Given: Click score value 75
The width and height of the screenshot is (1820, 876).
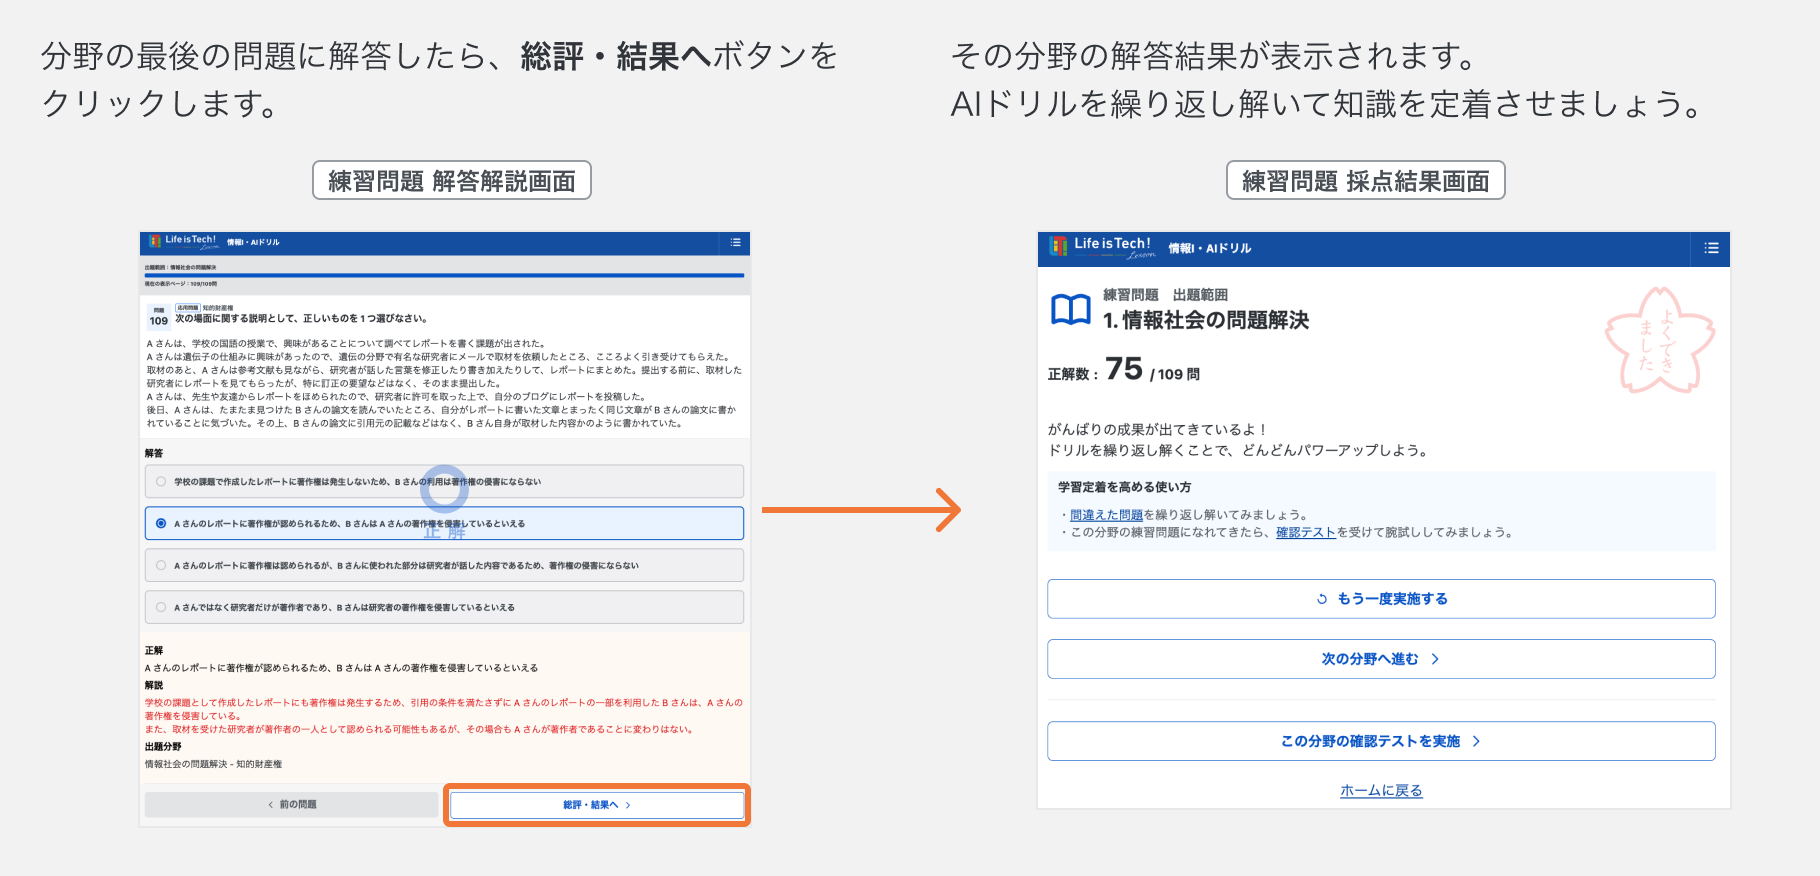Looking at the screenshot, I should (x=1124, y=369).
